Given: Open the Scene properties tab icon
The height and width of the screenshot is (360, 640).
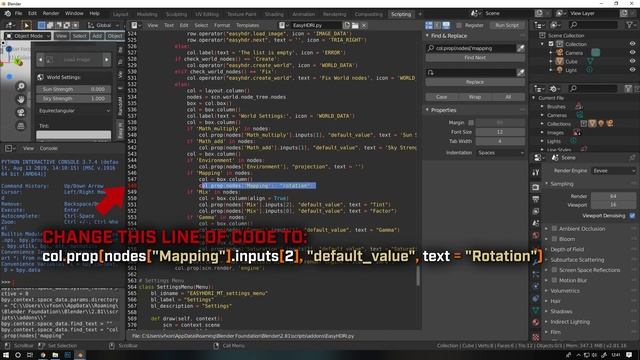Looking at the screenshot, I should (x=536, y=223).
